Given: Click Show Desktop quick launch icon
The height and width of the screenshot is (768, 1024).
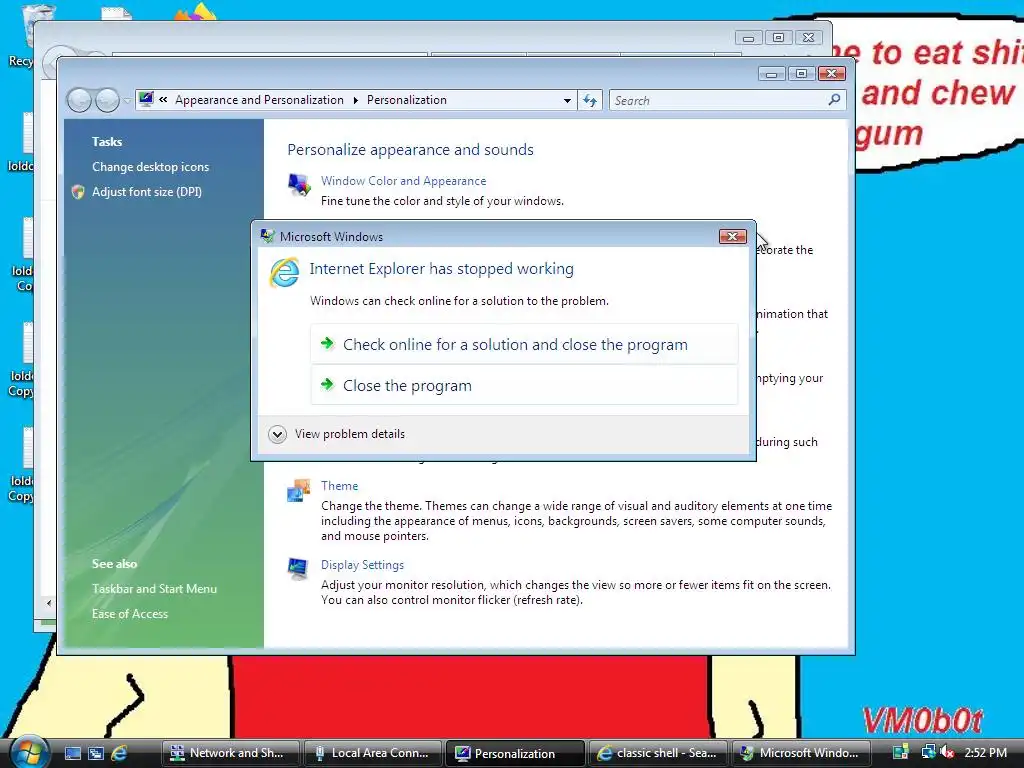Looking at the screenshot, I should pos(72,753).
